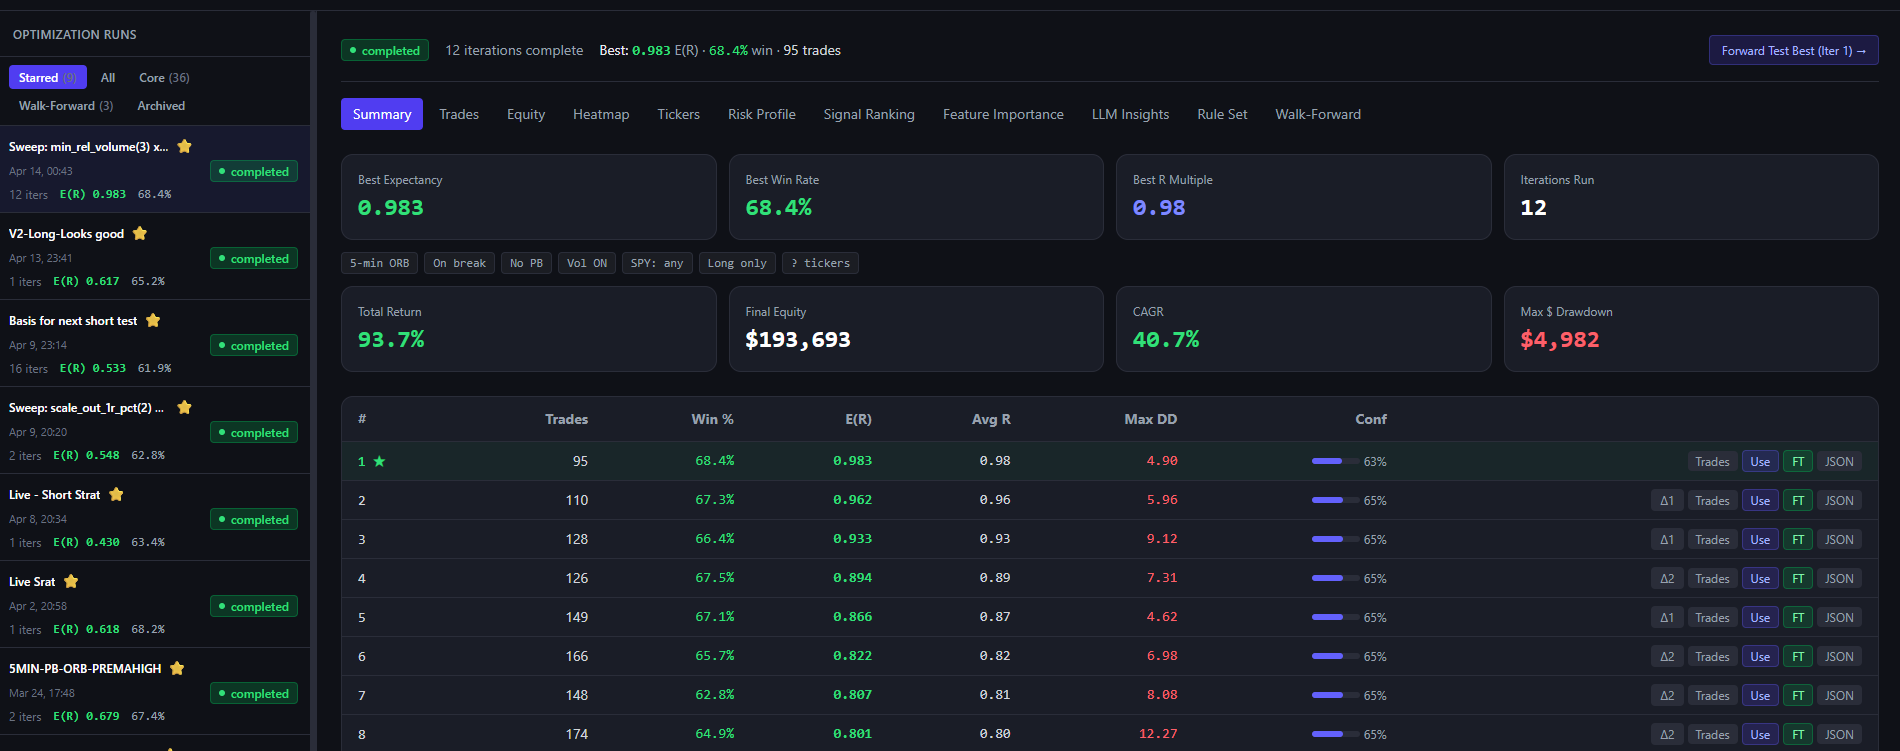
Task: Open Trades for iteration 1
Action: [x=1712, y=461]
